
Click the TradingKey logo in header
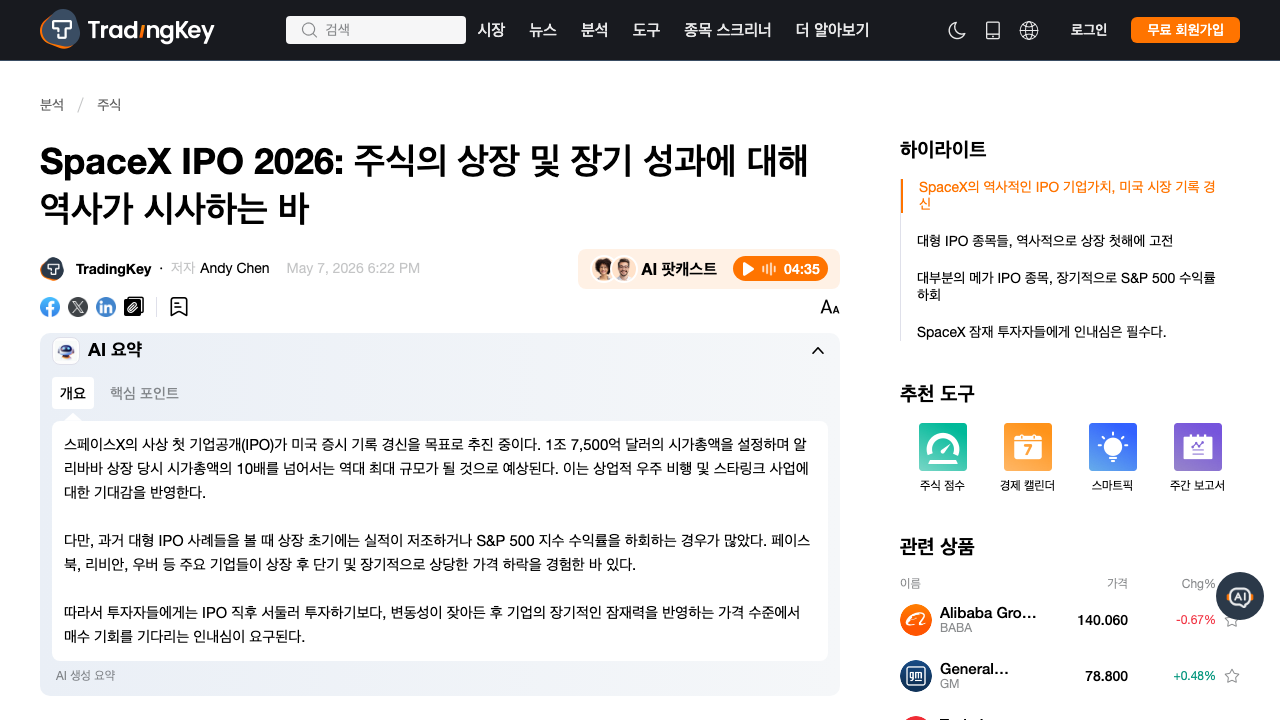pyautogui.click(x=127, y=30)
